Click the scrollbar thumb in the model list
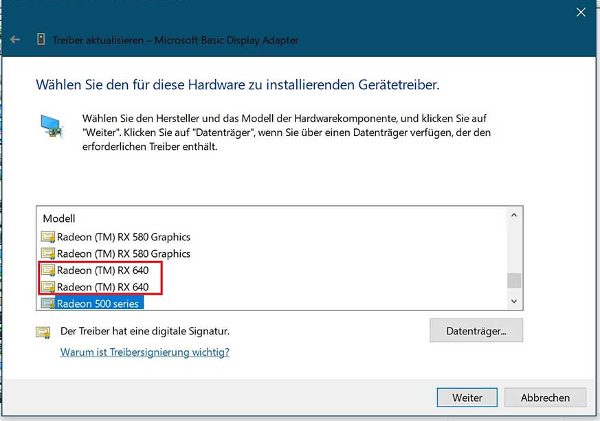The width and height of the screenshot is (600, 421). tap(514, 280)
